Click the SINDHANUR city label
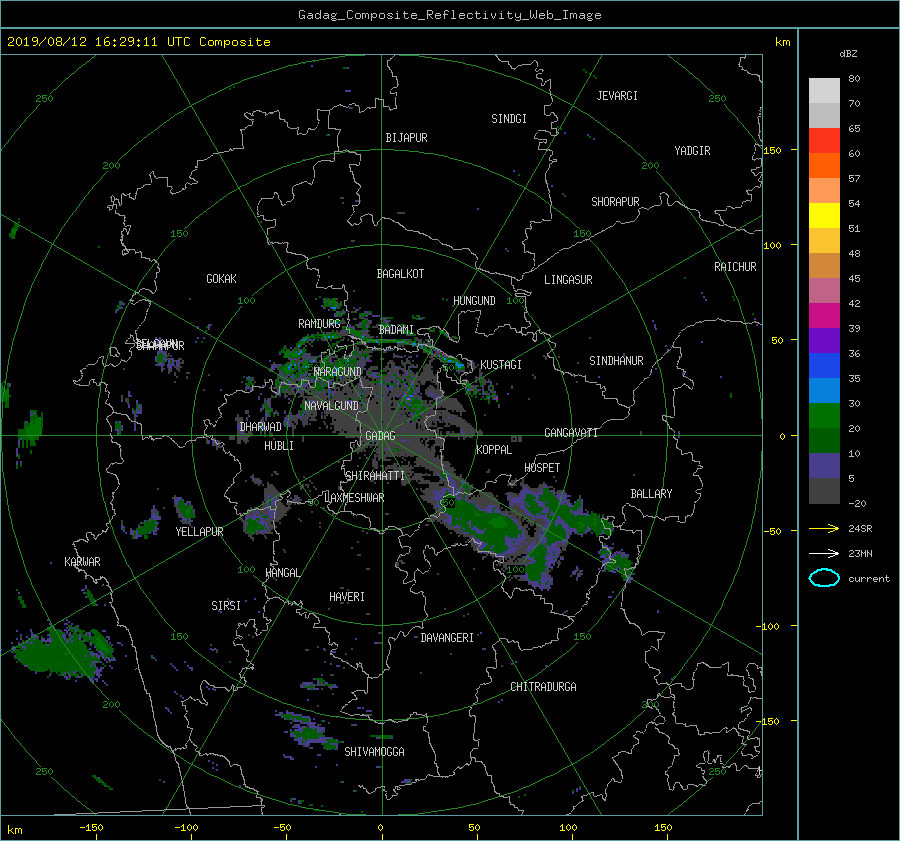This screenshot has width=900, height=841. 616,361
